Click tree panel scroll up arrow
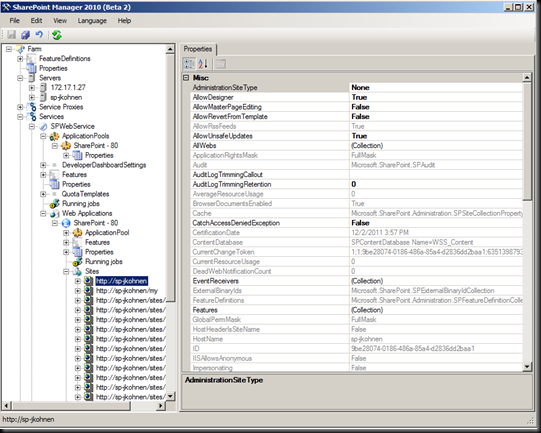This screenshot has height=433, width=541. coord(170,49)
